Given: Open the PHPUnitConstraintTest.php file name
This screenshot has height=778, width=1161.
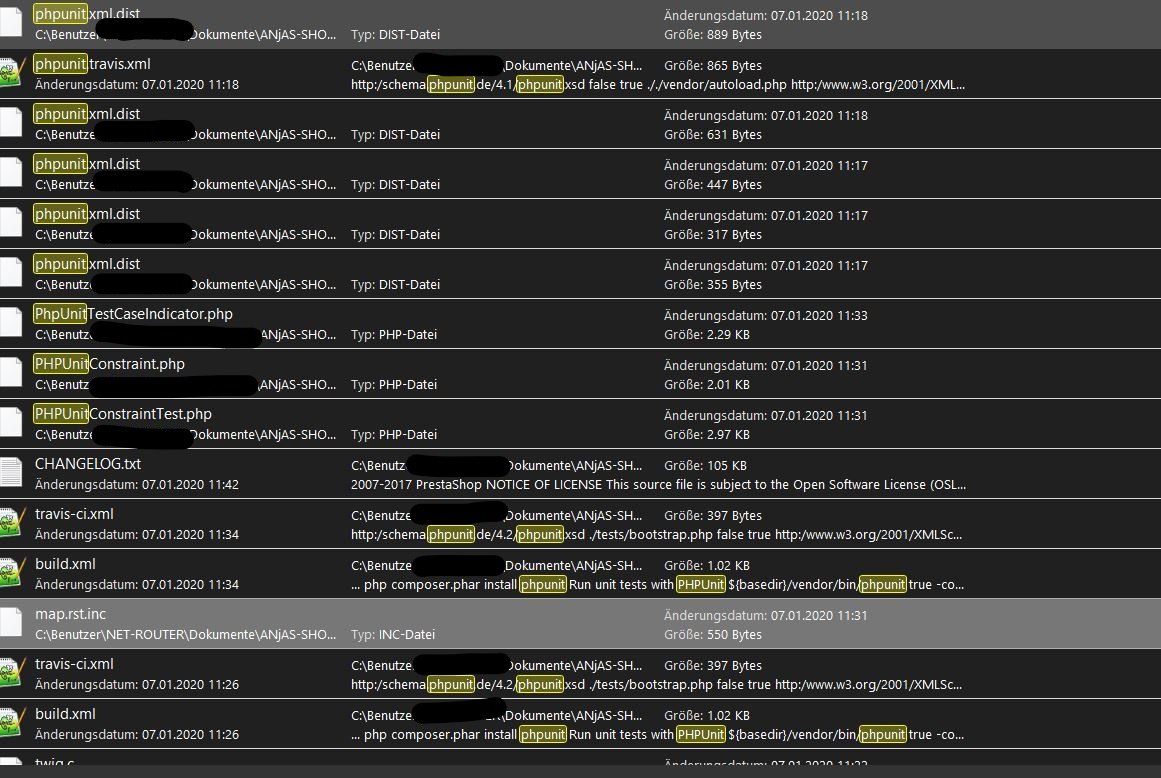Looking at the screenshot, I should 123,414.
